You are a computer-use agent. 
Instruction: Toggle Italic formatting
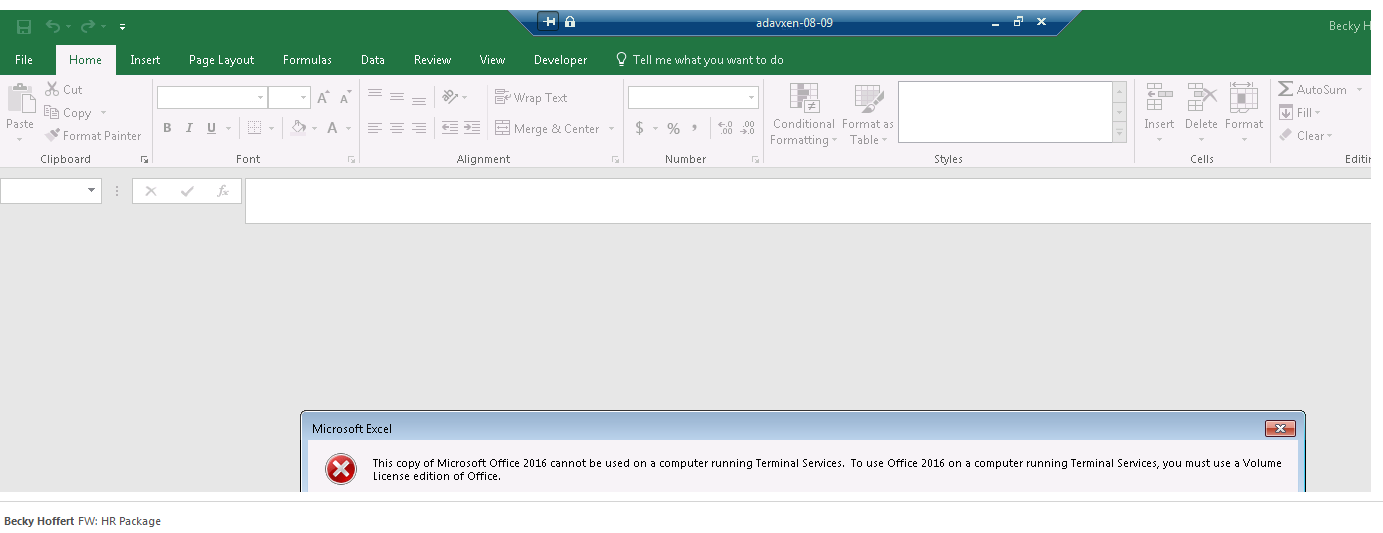click(x=189, y=128)
